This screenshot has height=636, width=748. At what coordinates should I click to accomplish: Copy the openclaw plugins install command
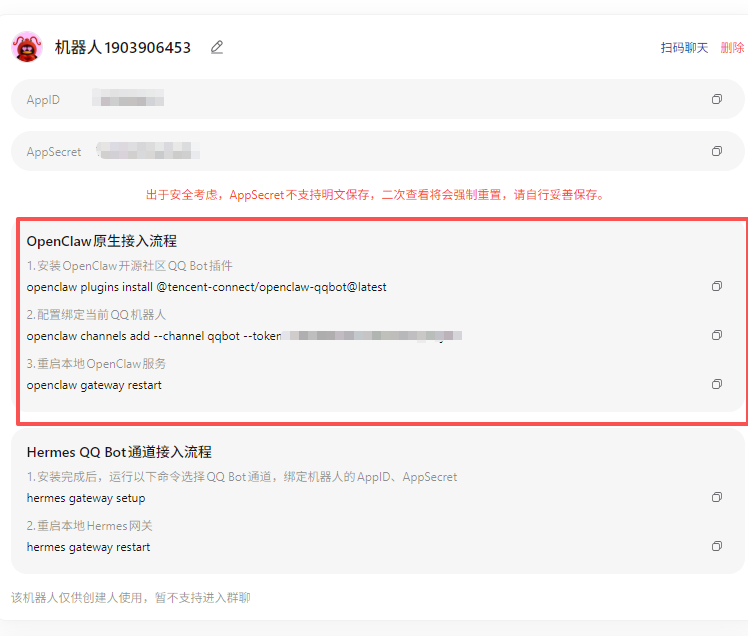[x=717, y=286]
